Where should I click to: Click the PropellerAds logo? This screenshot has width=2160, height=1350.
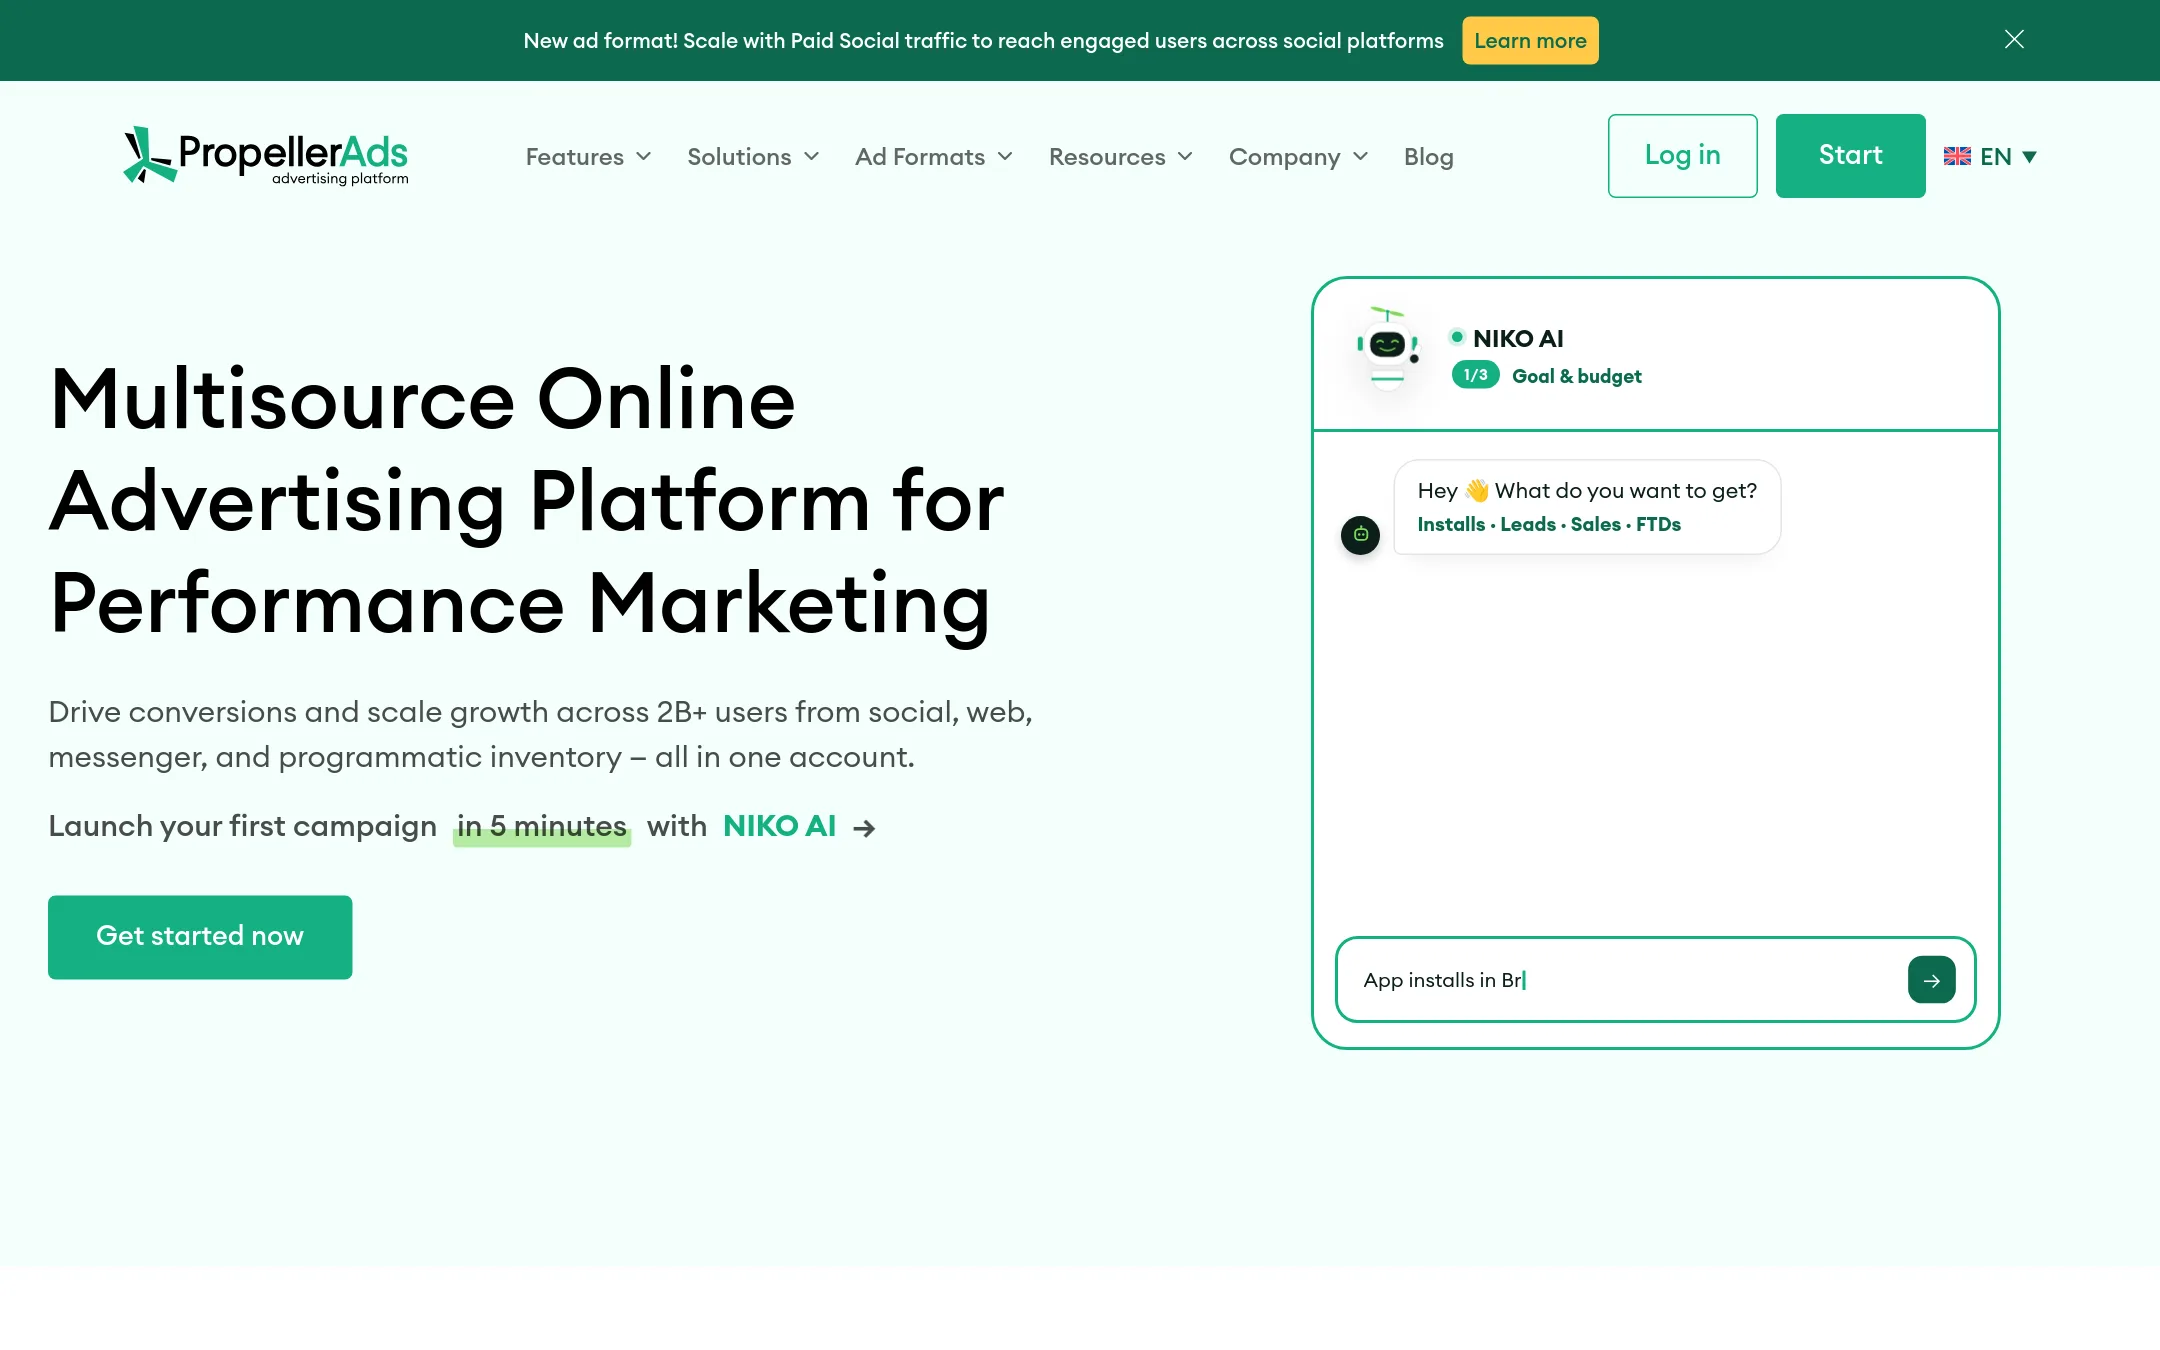265,156
